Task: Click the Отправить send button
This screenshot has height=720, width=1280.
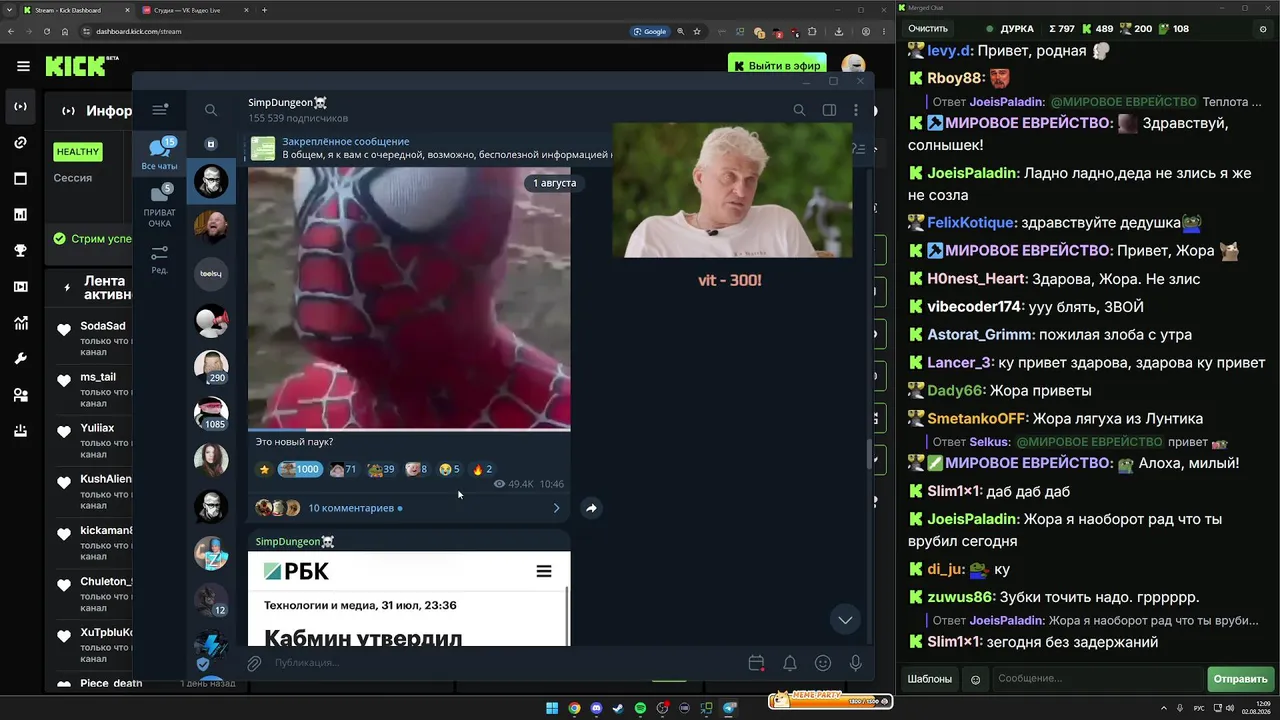Action: point(1240,679)
